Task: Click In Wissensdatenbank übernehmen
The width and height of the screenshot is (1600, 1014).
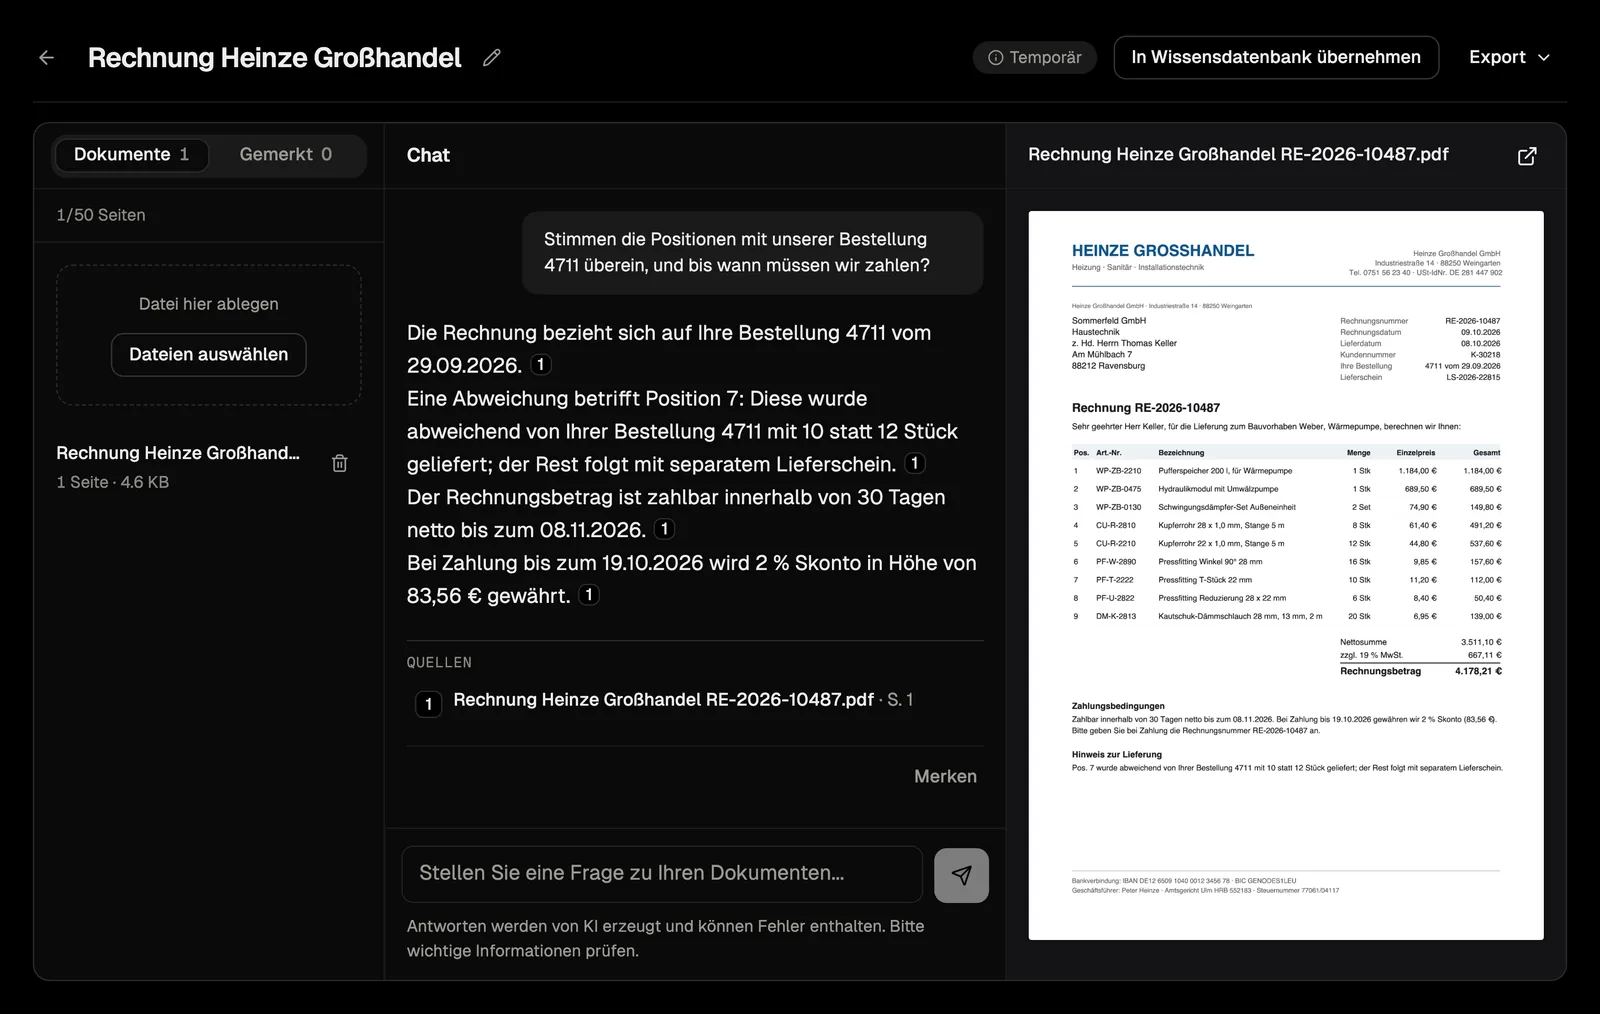Action: [x=1276, y=58]
